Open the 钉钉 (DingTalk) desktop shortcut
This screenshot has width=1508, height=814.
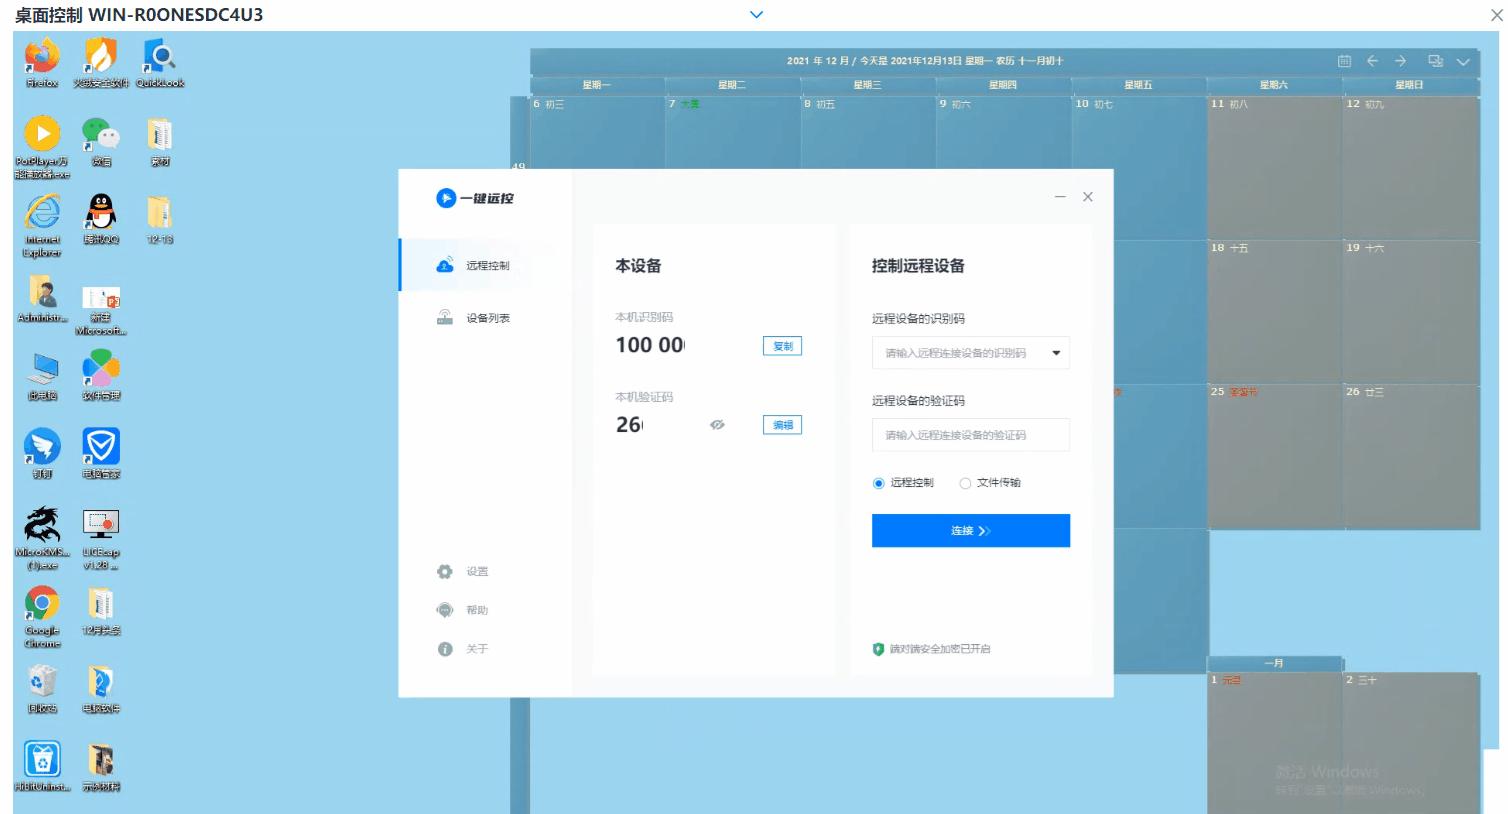coord(42,453)
